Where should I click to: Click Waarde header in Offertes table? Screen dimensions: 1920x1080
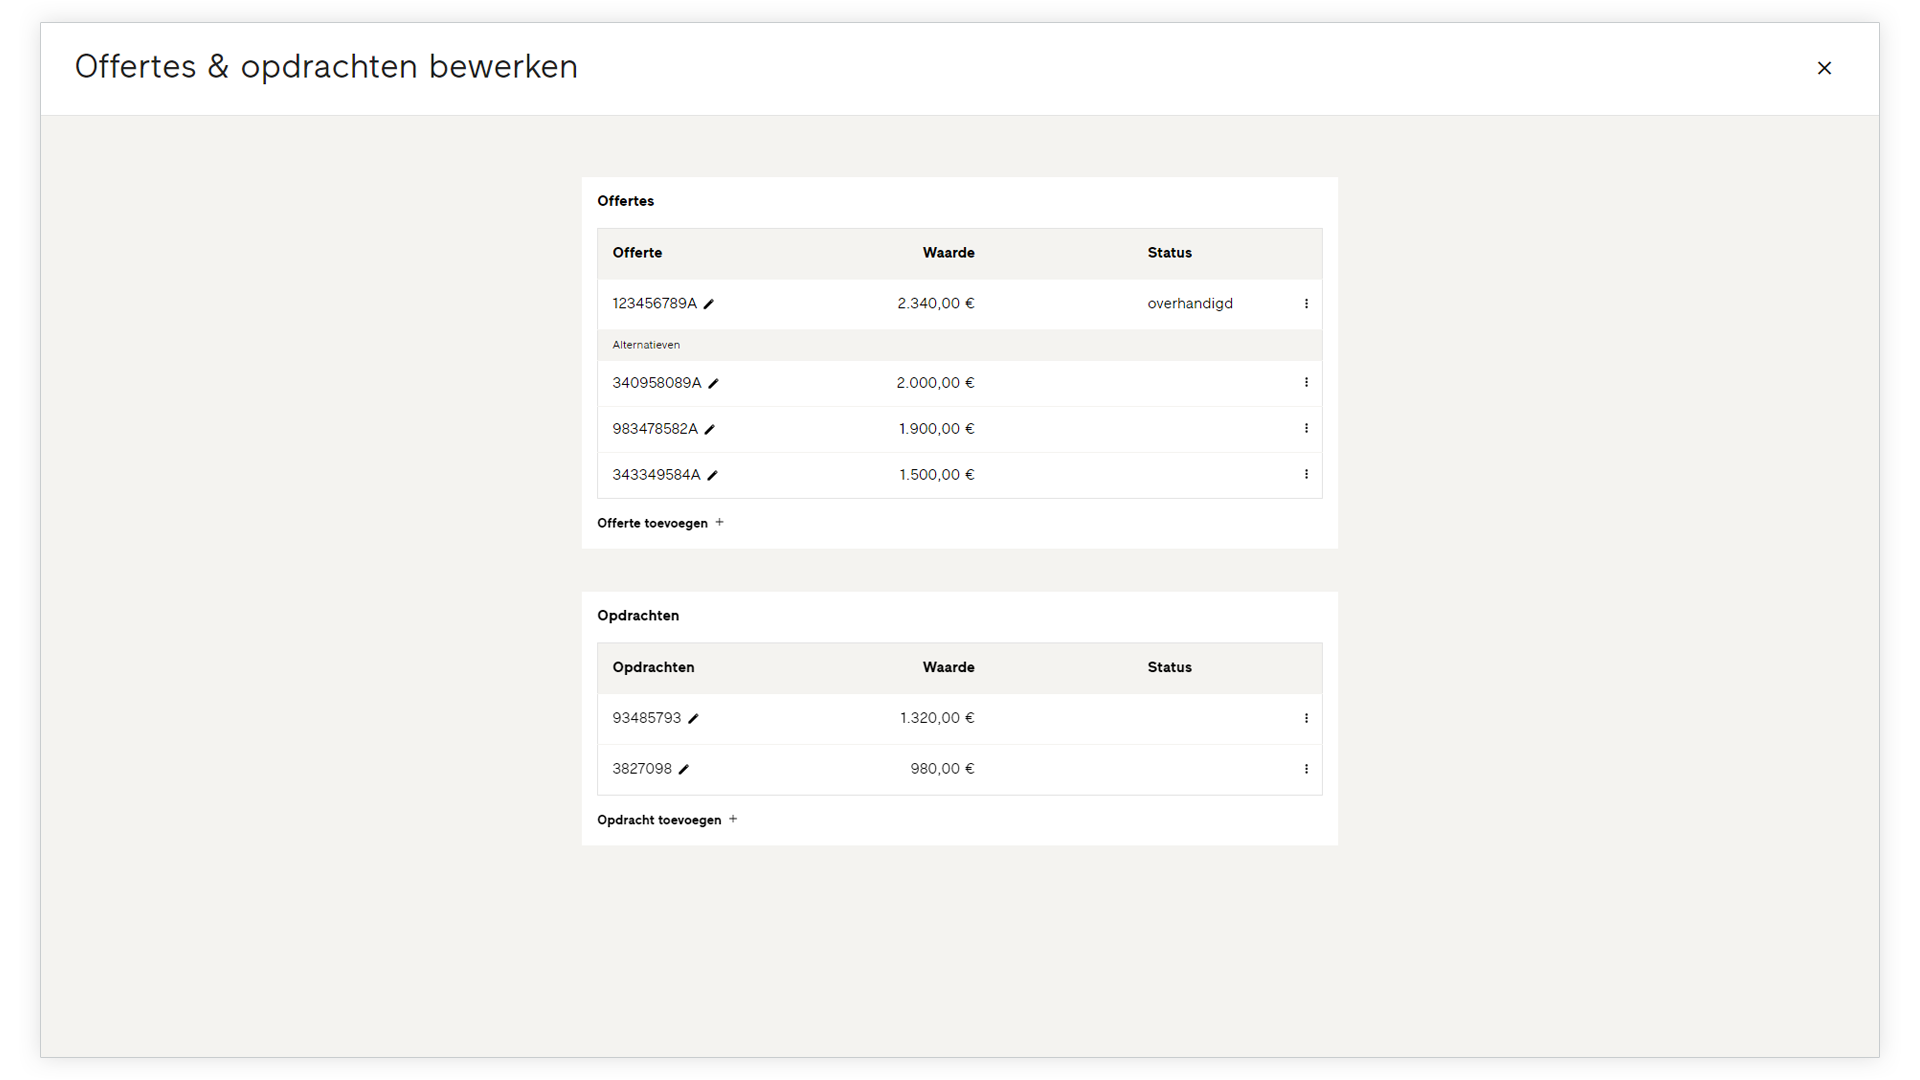(948, 253)
